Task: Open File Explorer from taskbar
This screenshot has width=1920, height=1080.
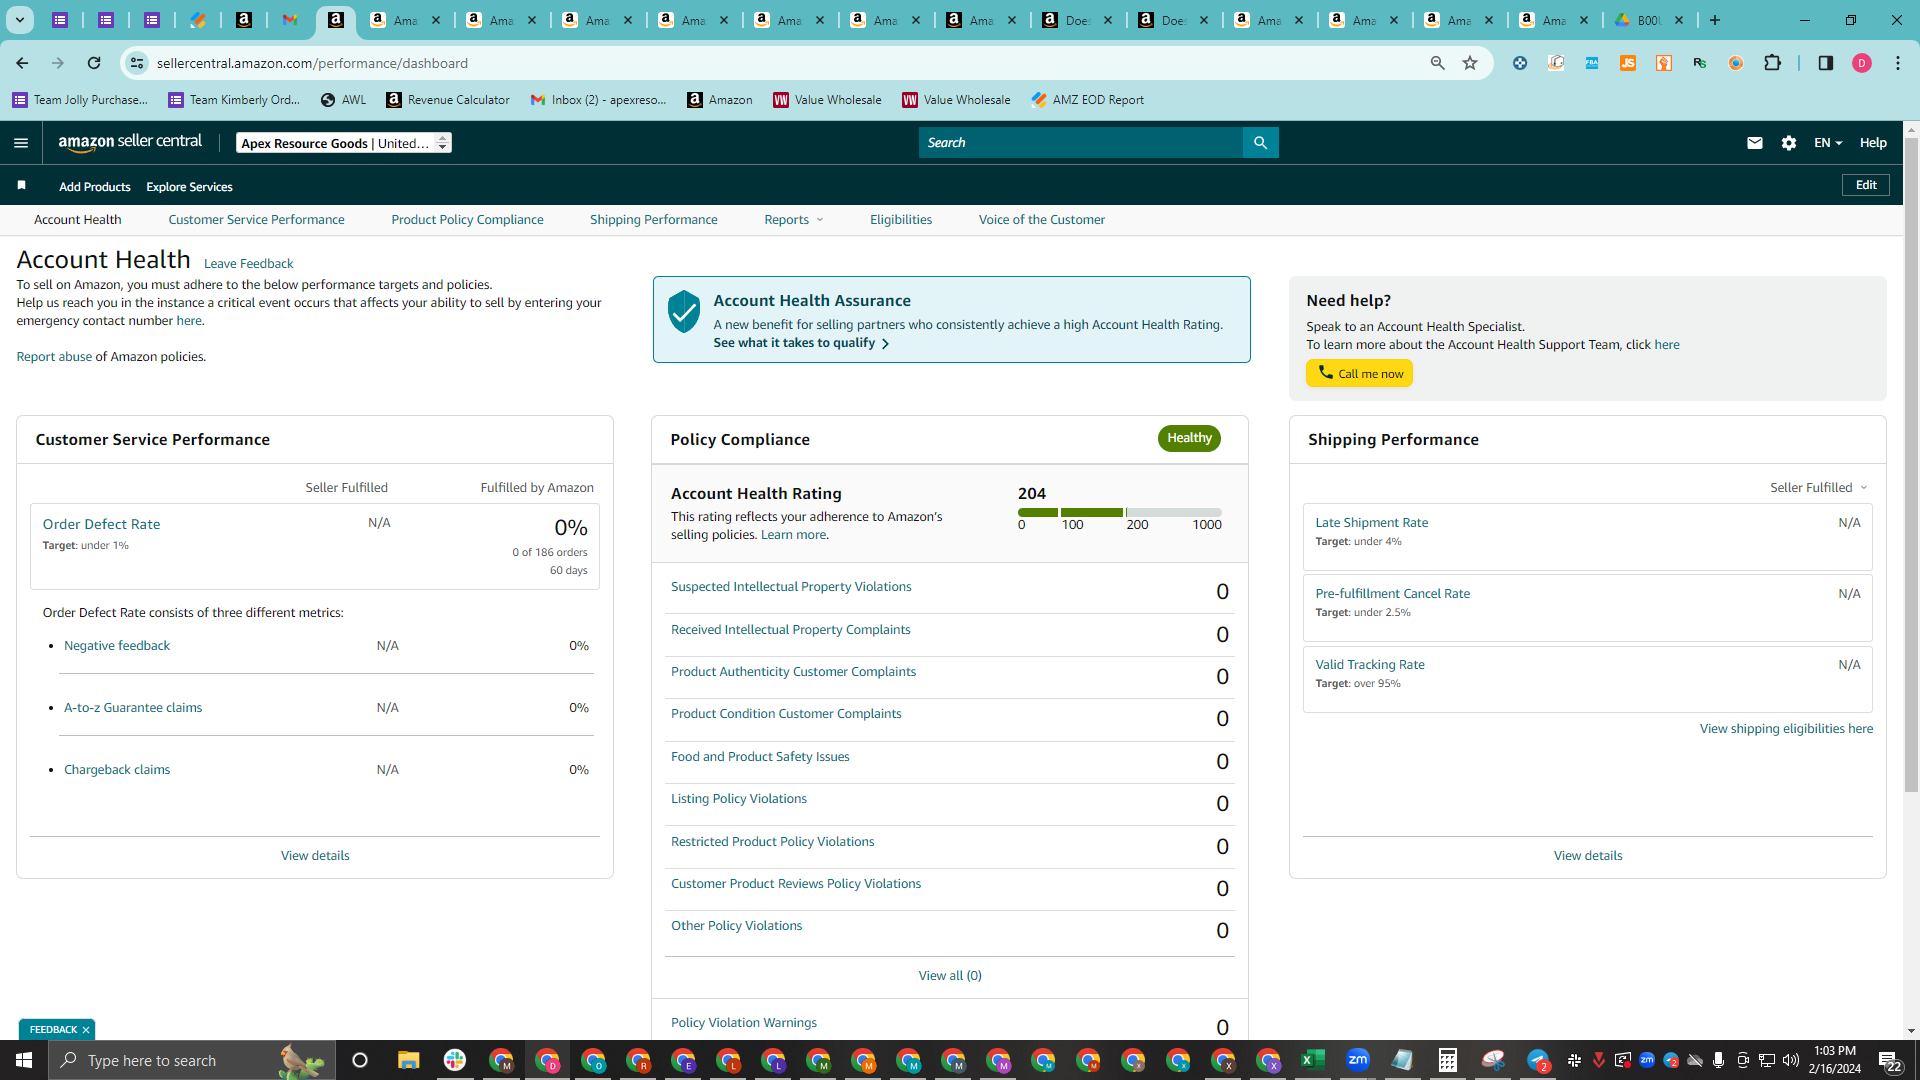Action: [408, 1060]
